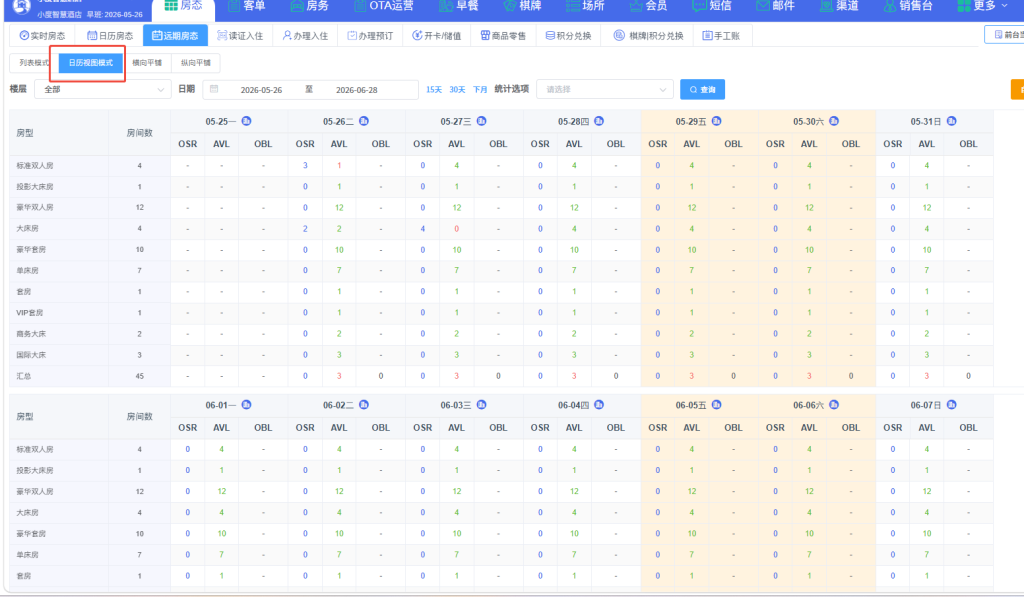Click 大床房 OSR value 4 under 05-27三
This screenshot has height=597, width=1024.
tap(423, 229)
